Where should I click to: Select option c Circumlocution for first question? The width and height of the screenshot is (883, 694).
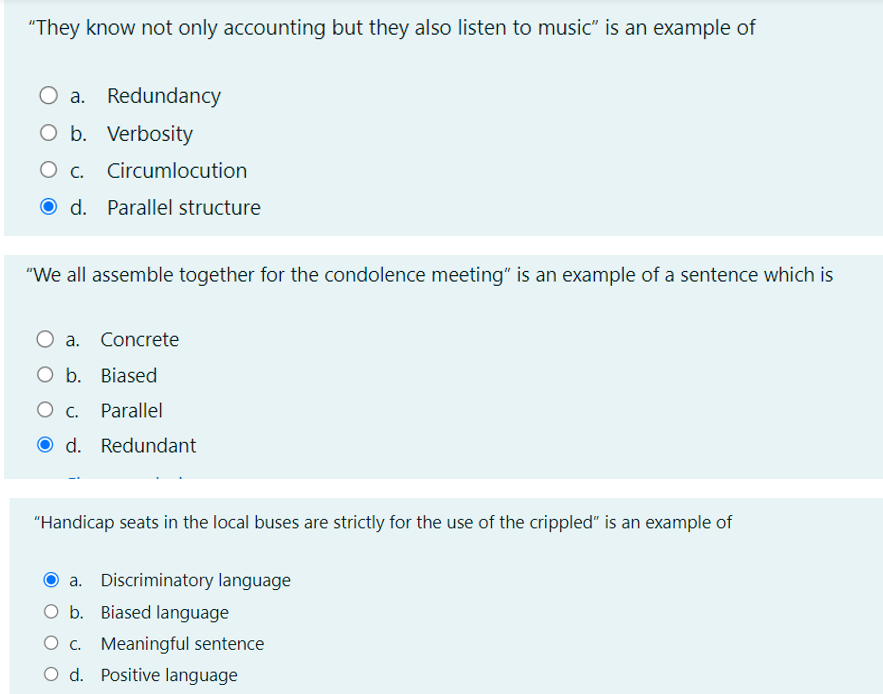point(47,169)
